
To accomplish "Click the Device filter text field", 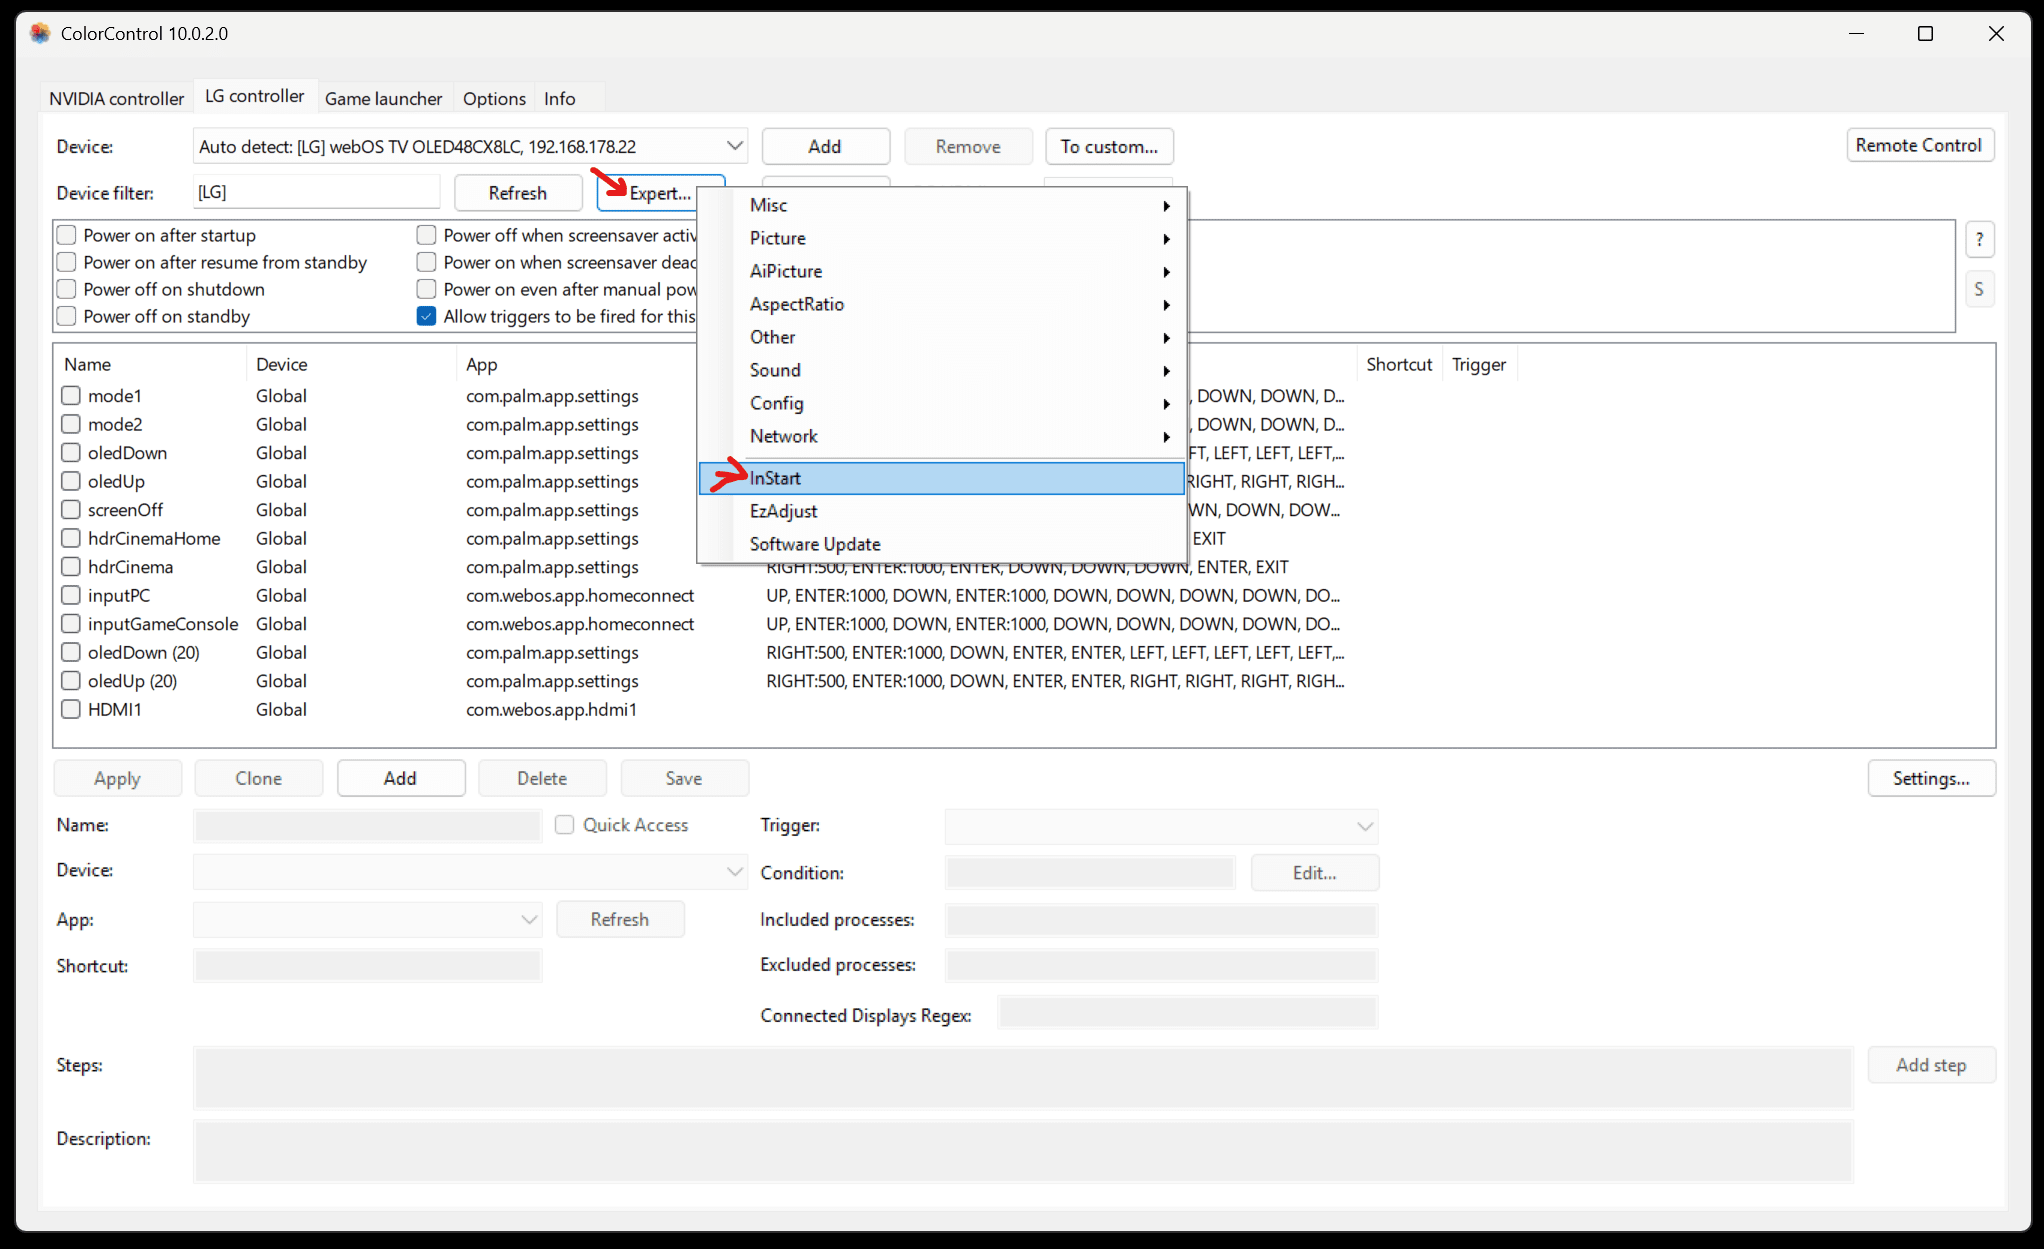I will 316,192.
